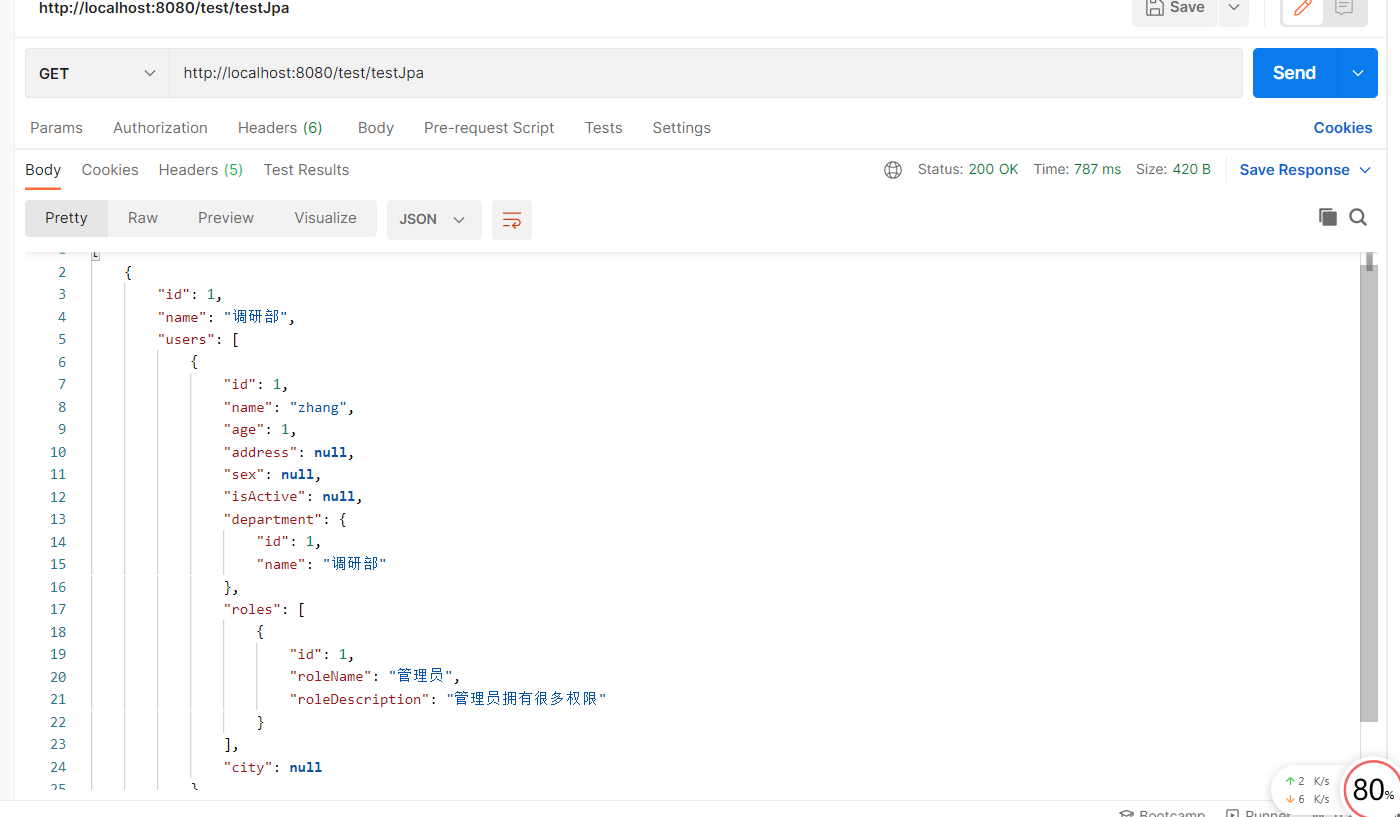Click the 80% circular performance widget
1400x817 pixels.
1372,789
